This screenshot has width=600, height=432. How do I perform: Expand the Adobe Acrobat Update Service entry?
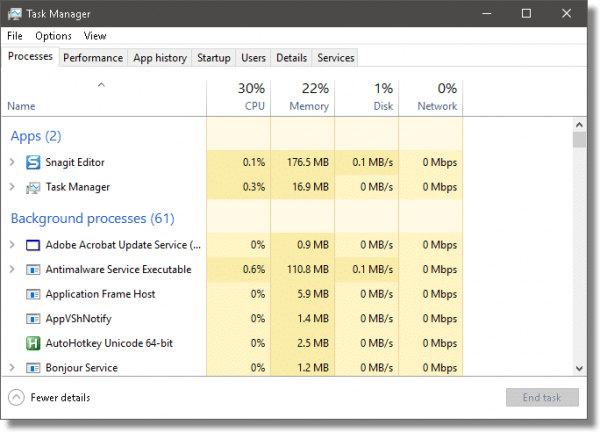pos(12,245)
